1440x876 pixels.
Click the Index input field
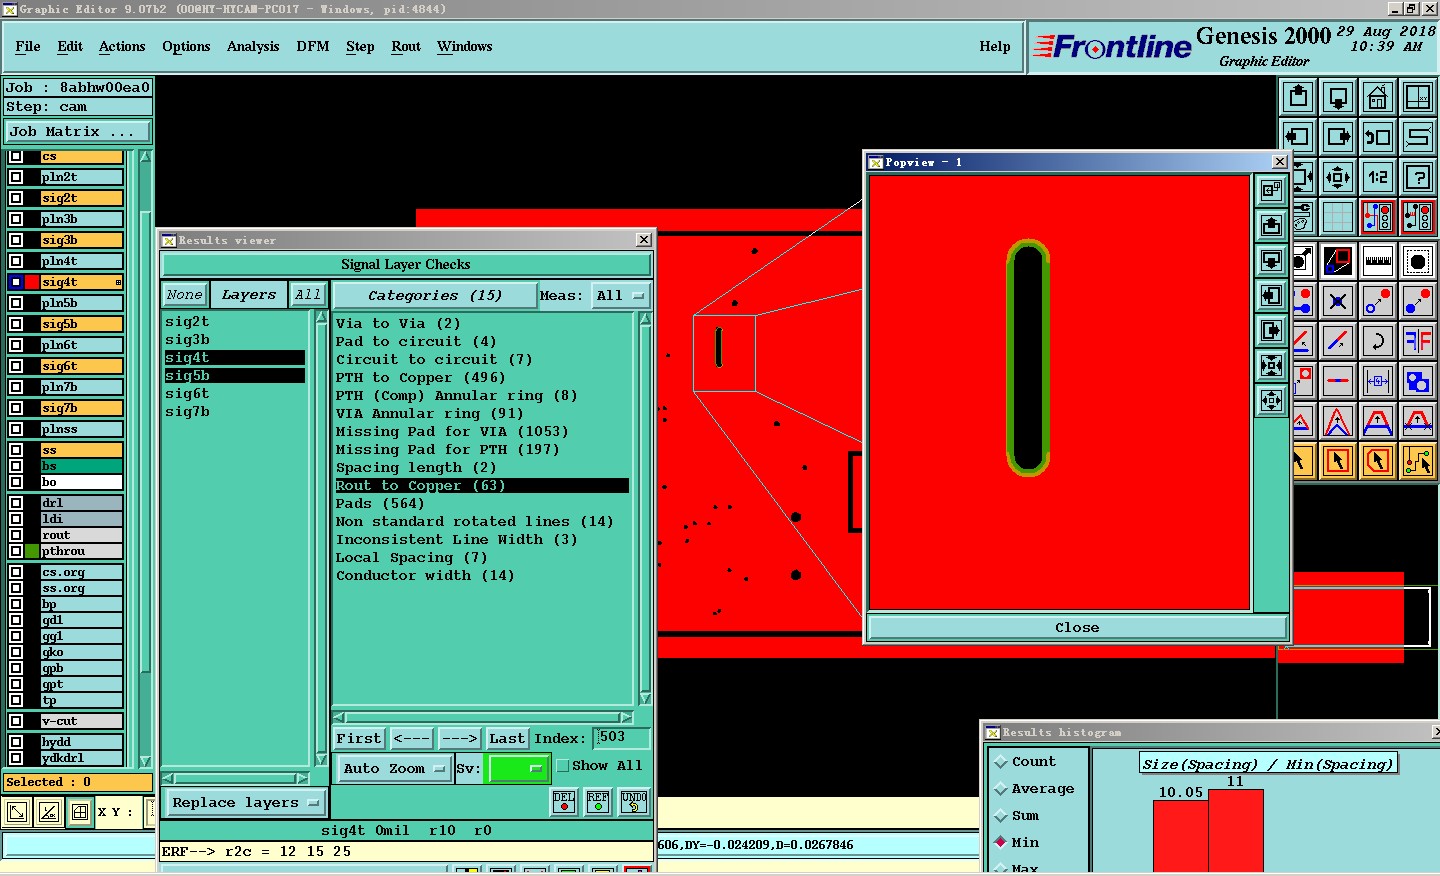[621, 738]
